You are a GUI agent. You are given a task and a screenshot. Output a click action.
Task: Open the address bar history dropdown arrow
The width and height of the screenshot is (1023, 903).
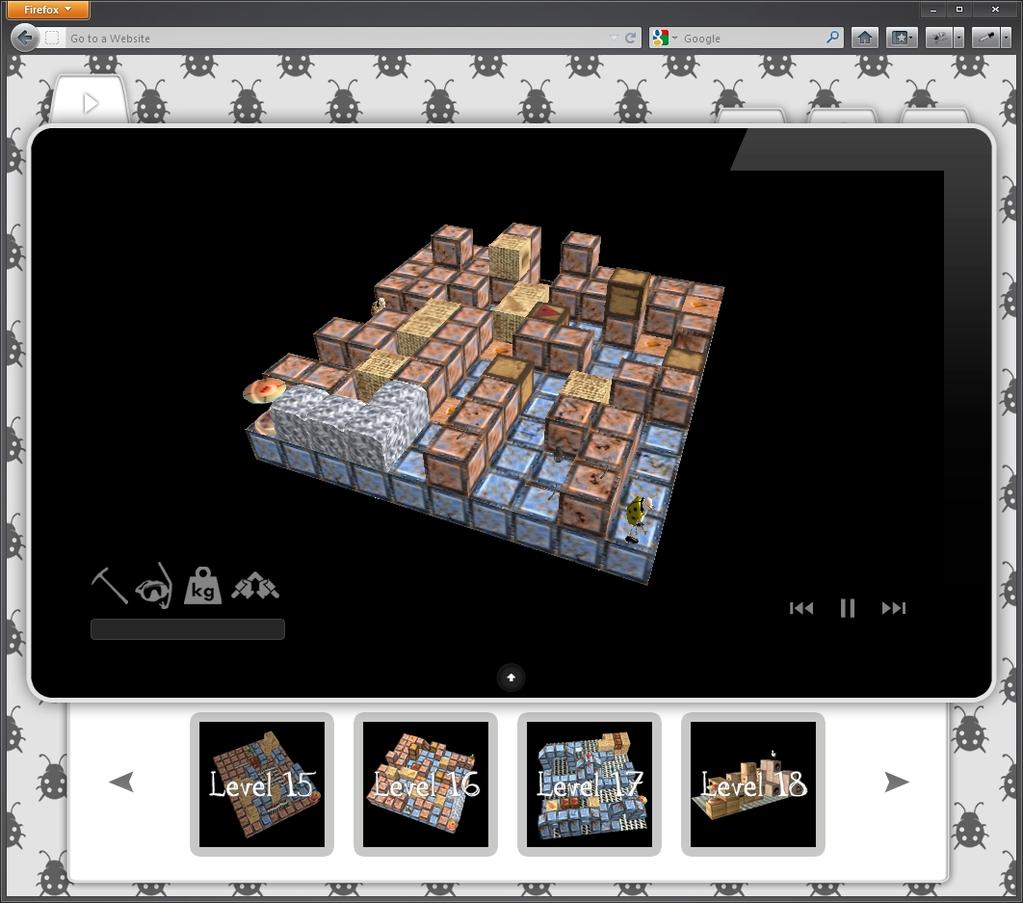click(x=613, y=38)
